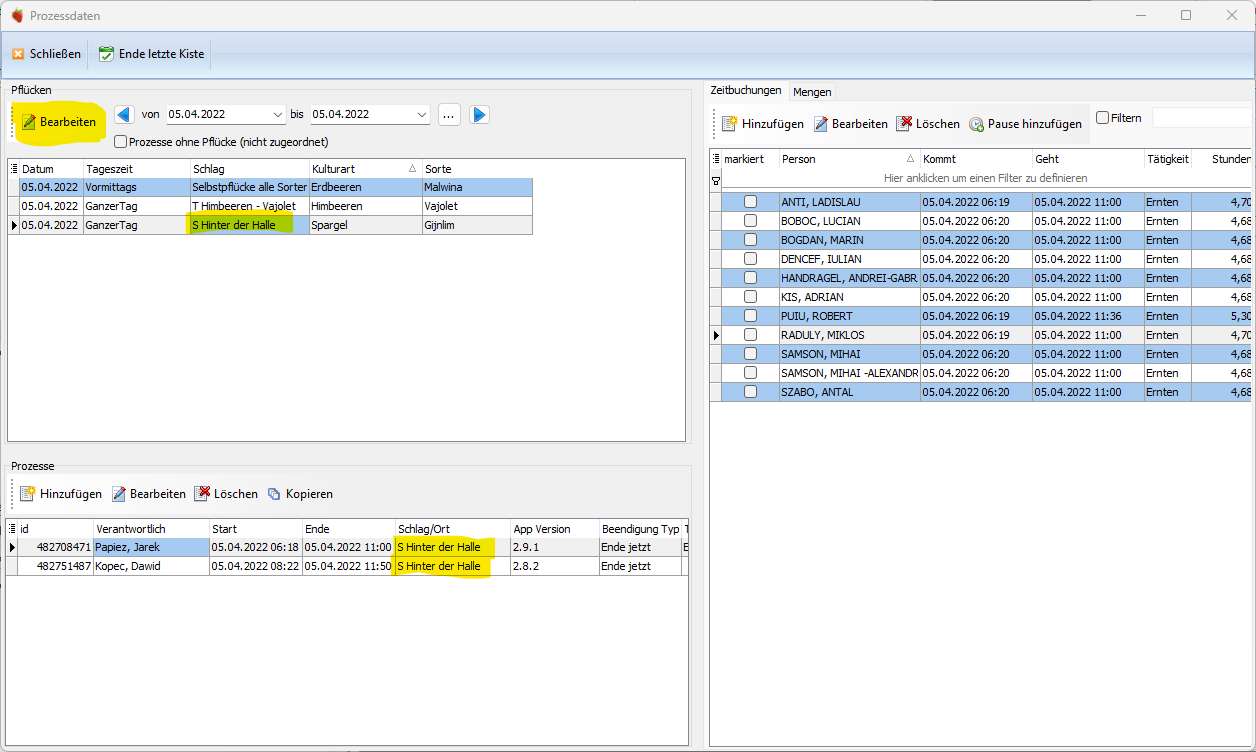Mark checkbox for SAMSON, MIHAI -ALEXANDR
Viewport: 1256px width, 752px height.
(x=750, y=373)
